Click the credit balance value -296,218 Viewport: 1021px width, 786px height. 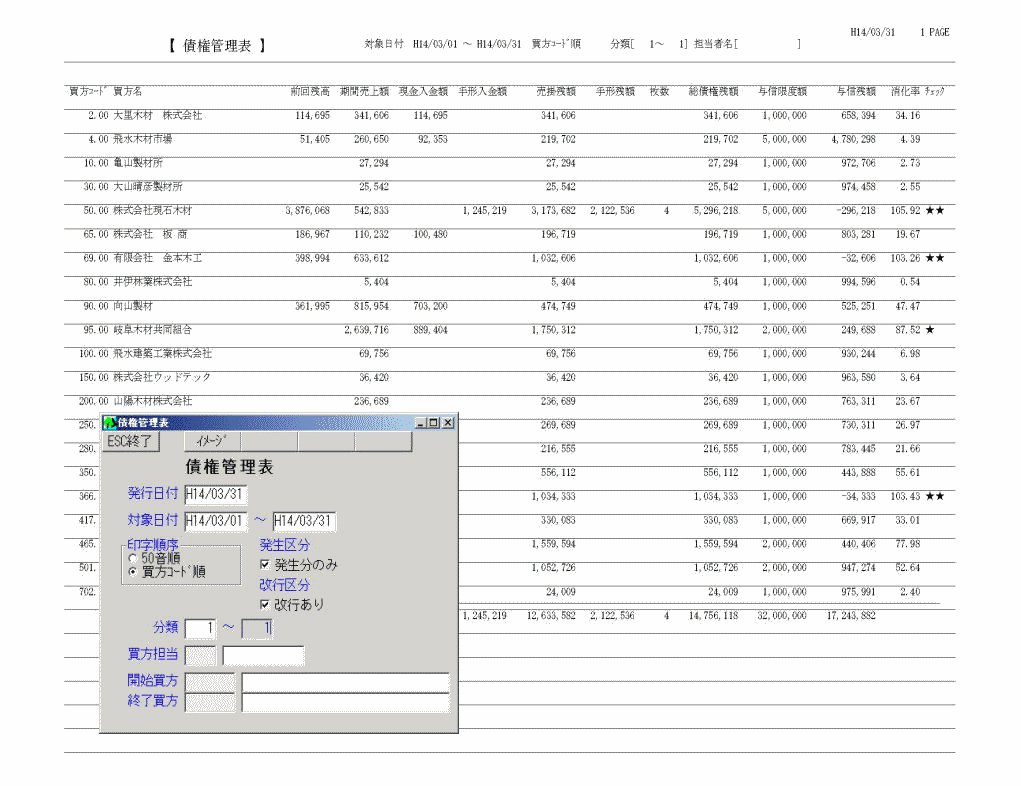click(856, 211)
